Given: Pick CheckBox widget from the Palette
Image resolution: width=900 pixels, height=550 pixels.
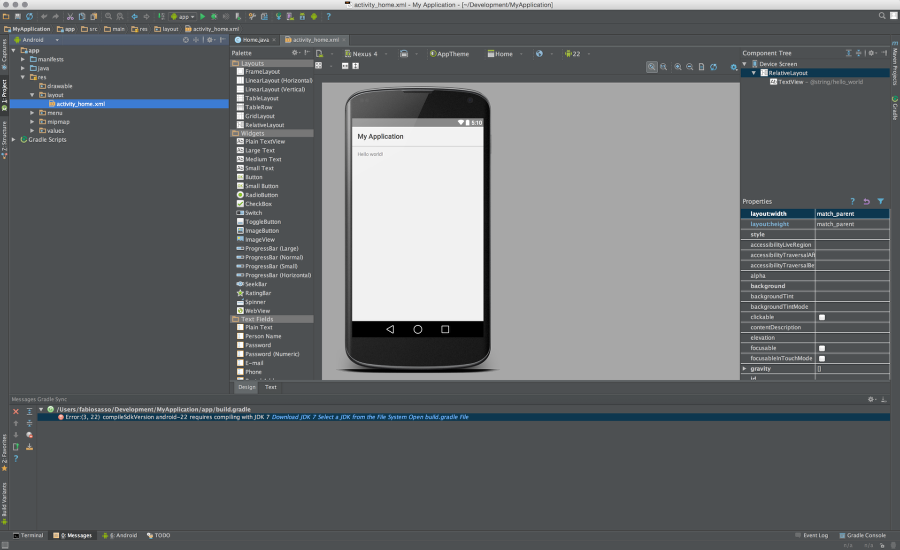Looking at the screenshot, I should (254, 204).
